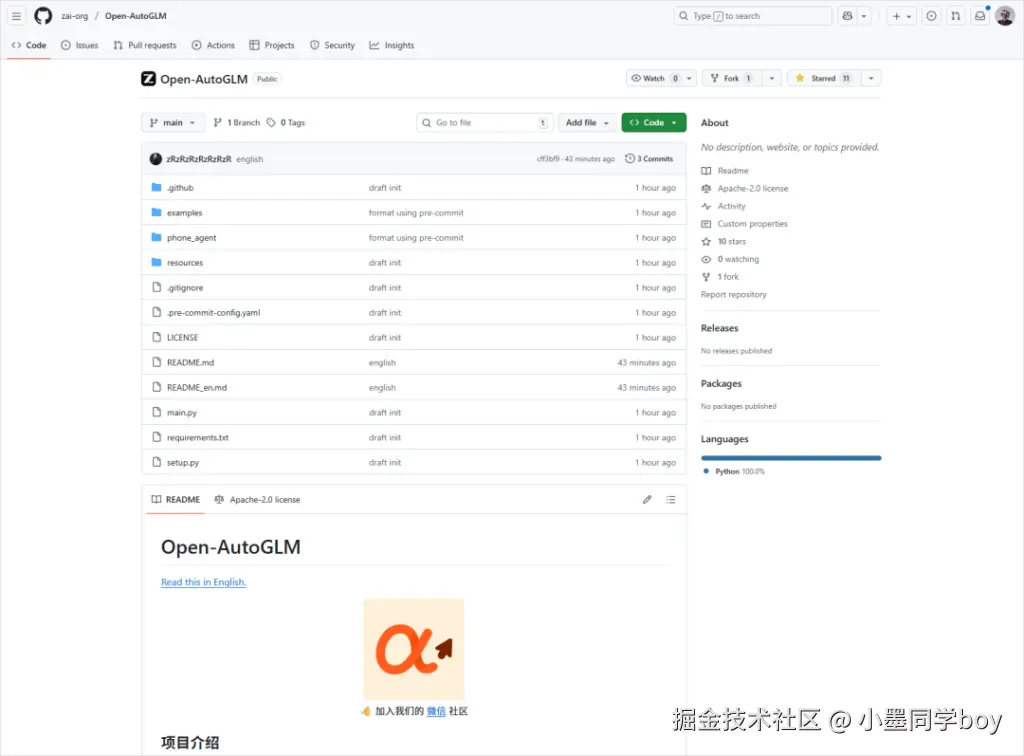Open the README_en.md file
Viewport: 1024px width, 756px height.
pyautogui.click(x=197, y=387)
